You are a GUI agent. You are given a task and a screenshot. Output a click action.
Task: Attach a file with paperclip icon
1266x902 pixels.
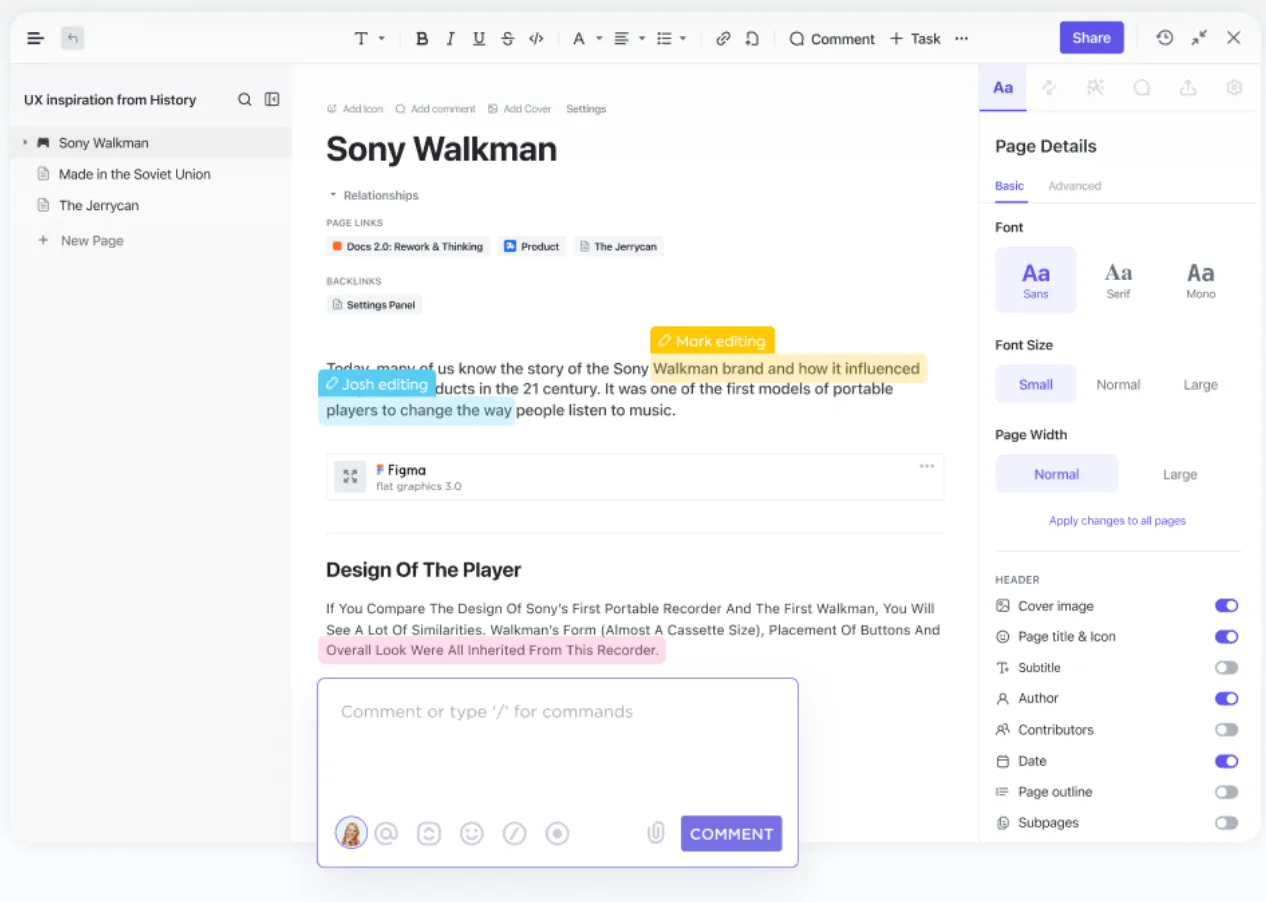(656, 833)
